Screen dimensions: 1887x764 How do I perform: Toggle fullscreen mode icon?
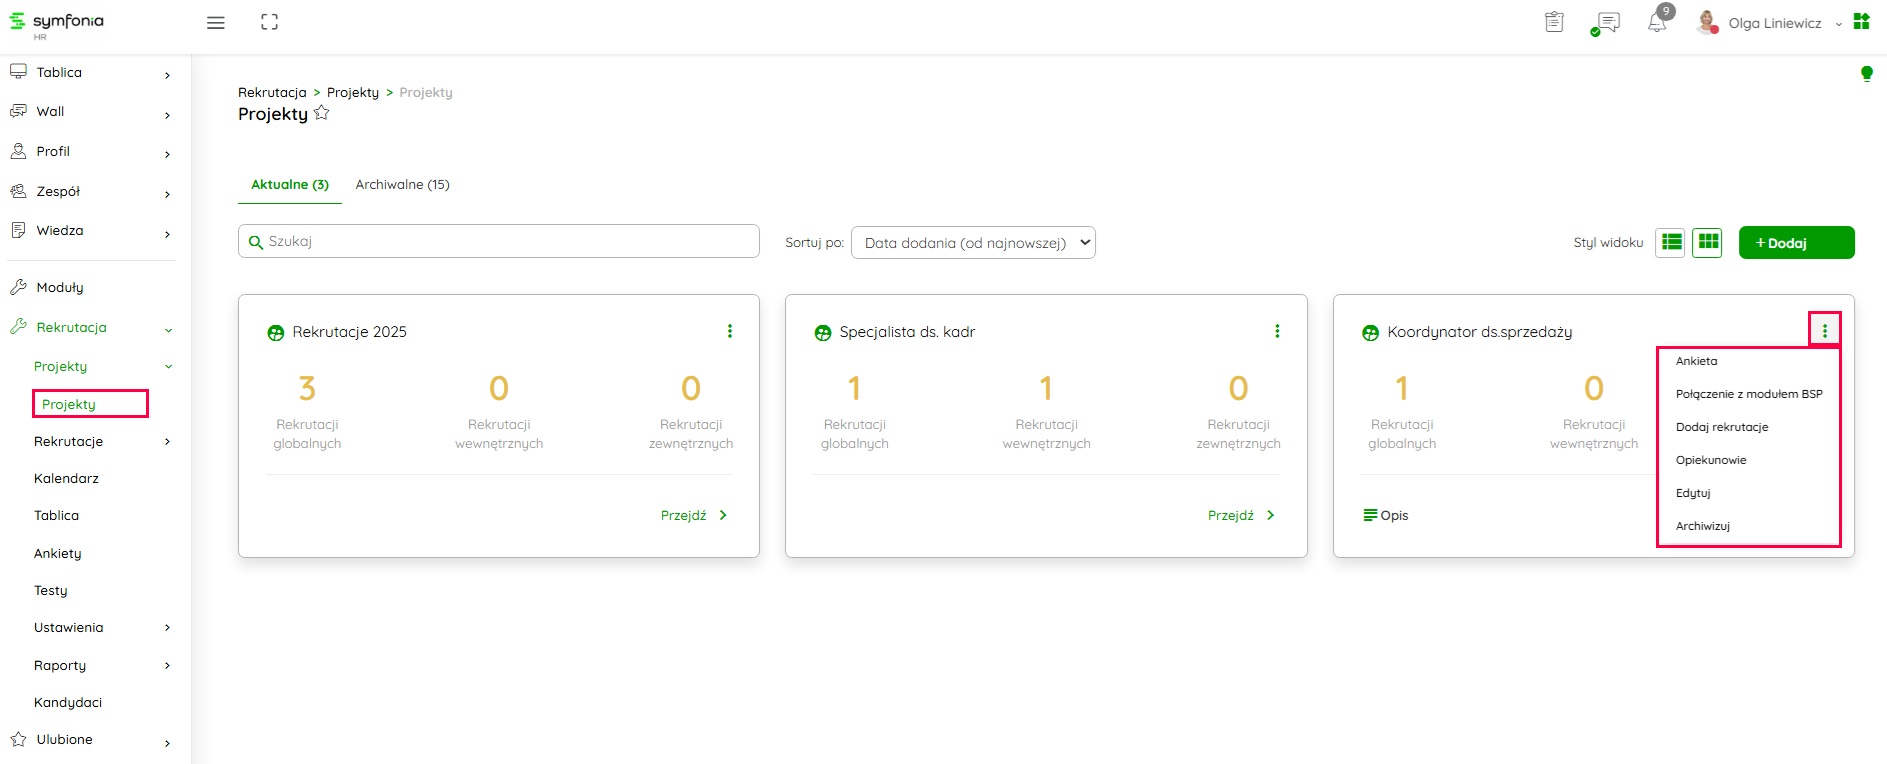click(269, 22)
